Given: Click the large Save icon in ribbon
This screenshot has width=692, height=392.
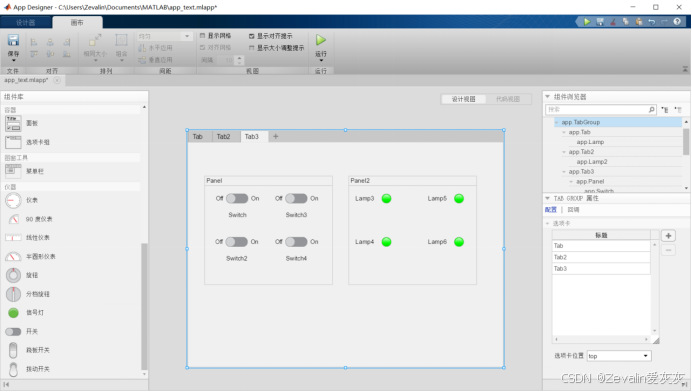Looking at the screenshot, I should point(13,40).
